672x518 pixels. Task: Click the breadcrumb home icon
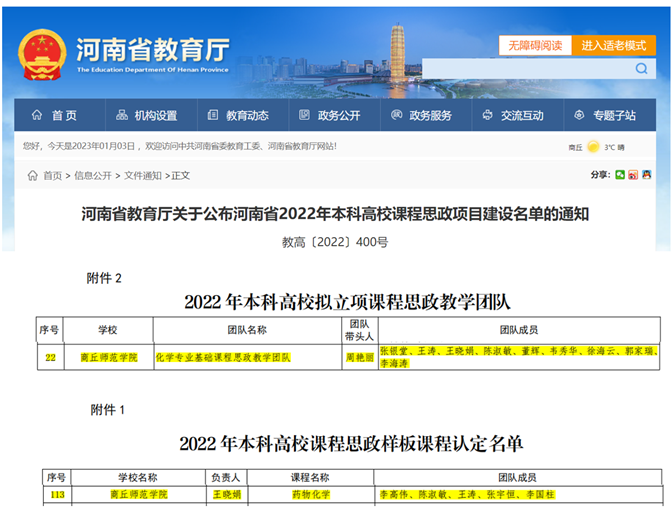click(x=33, y=176)
